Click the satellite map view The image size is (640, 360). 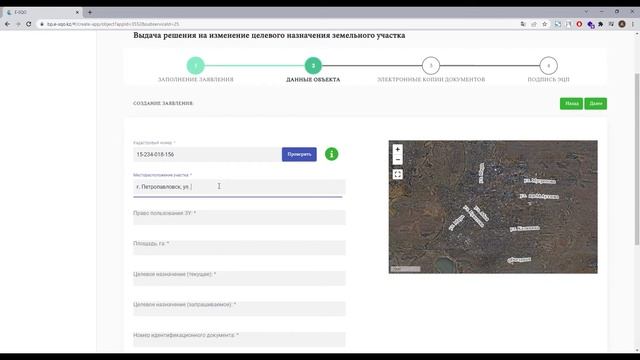[x=493, y=207]
